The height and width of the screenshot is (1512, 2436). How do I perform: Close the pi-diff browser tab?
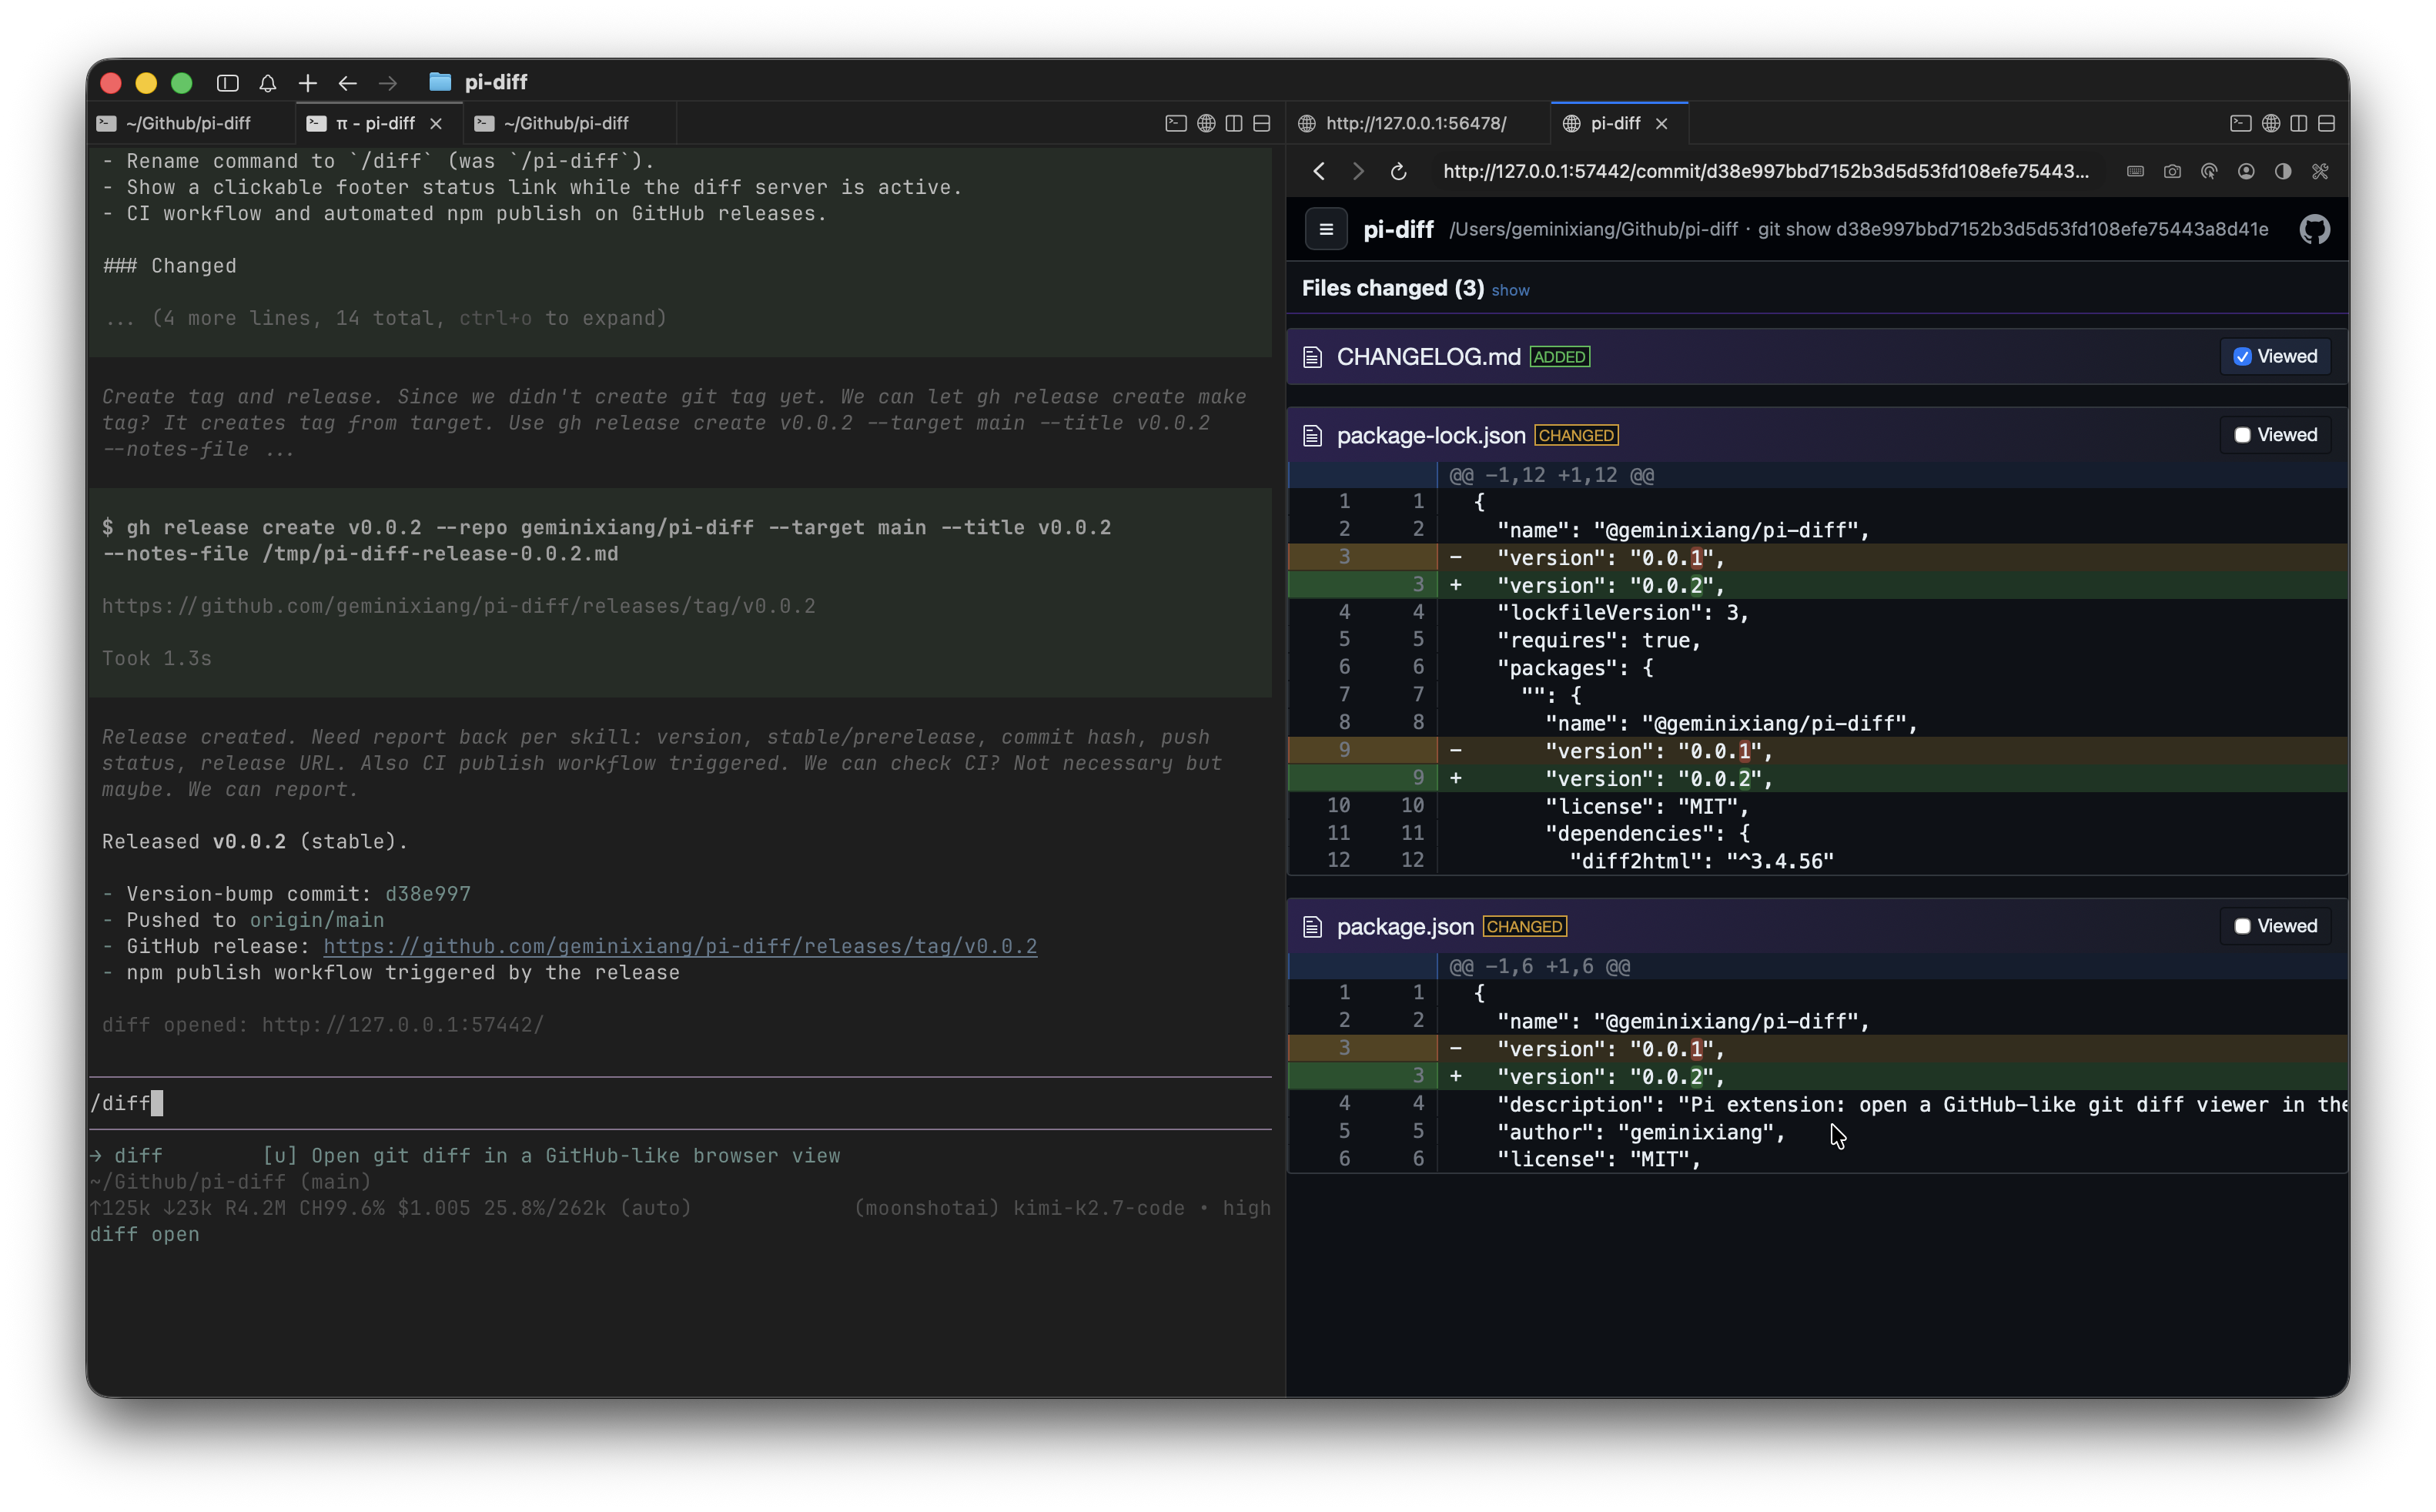pos(1661,123)
